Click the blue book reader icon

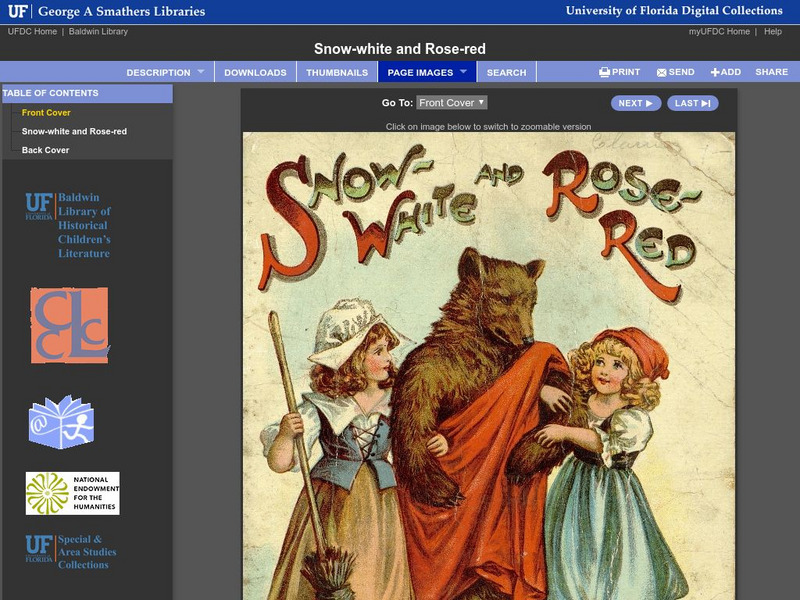pos(61,422)
